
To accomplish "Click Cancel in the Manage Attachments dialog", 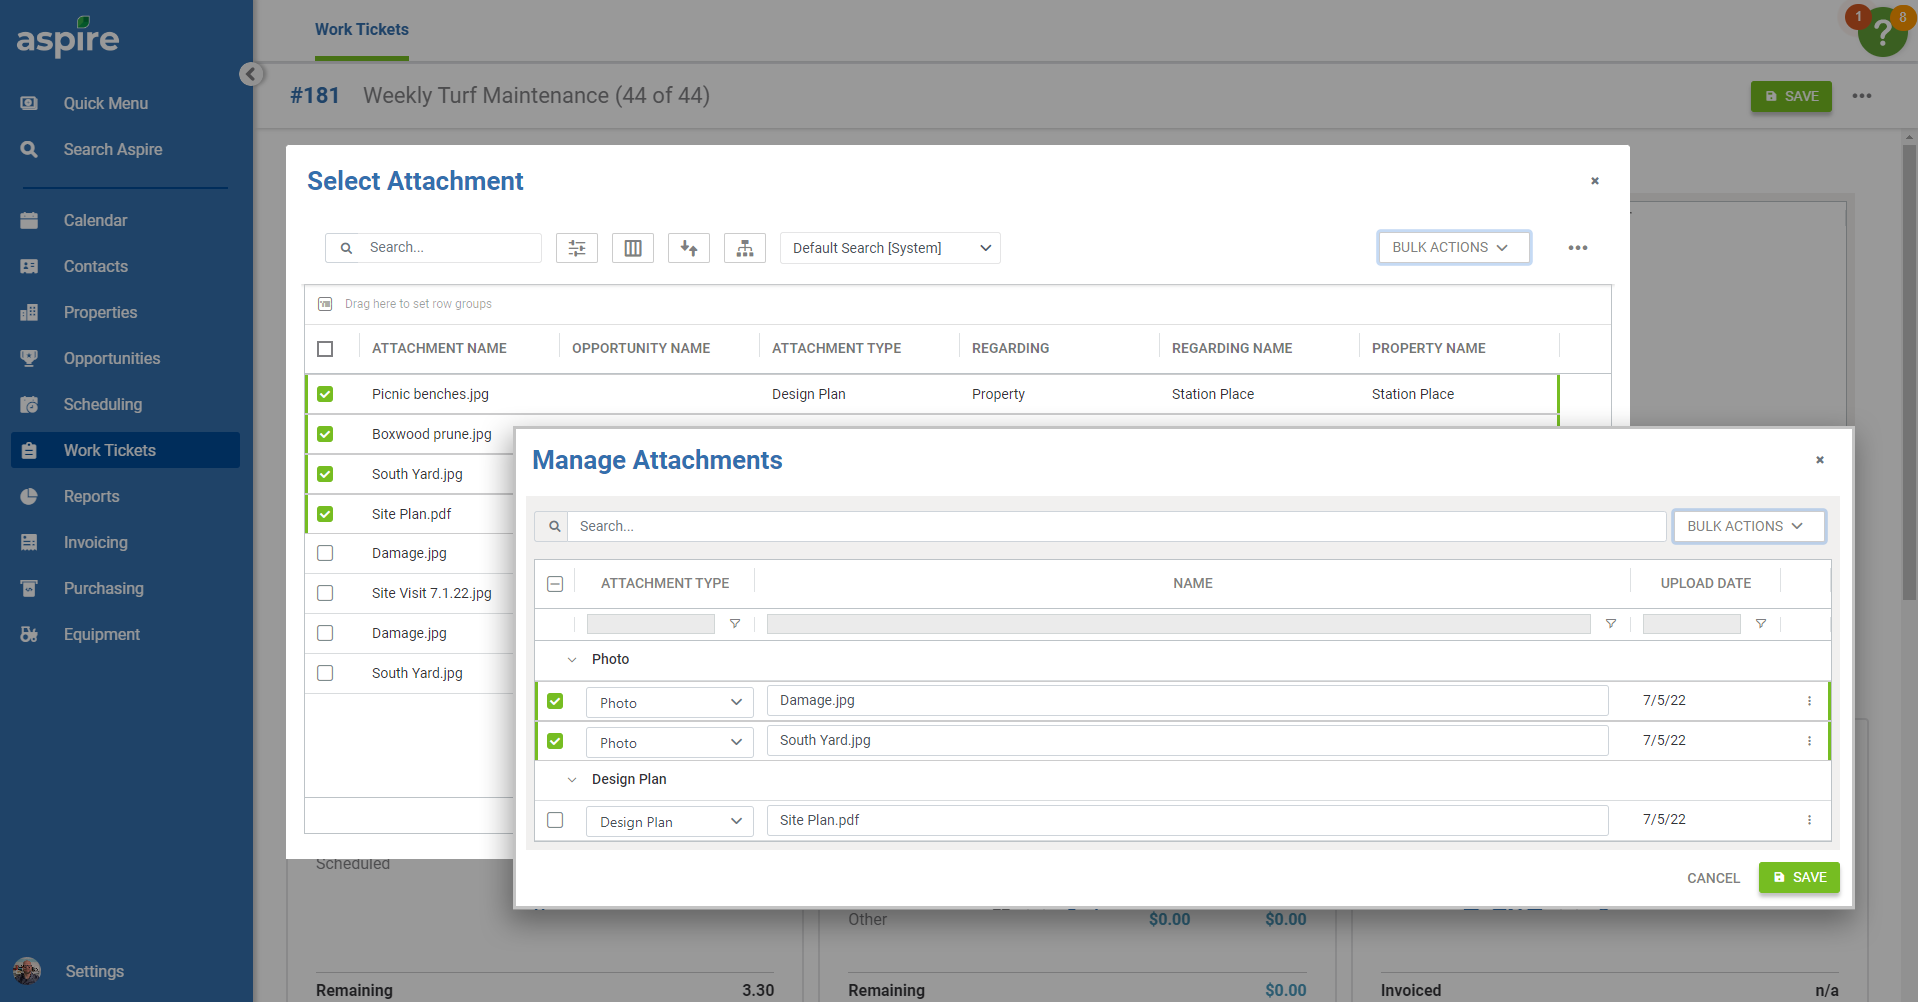I will [1712, 877].
